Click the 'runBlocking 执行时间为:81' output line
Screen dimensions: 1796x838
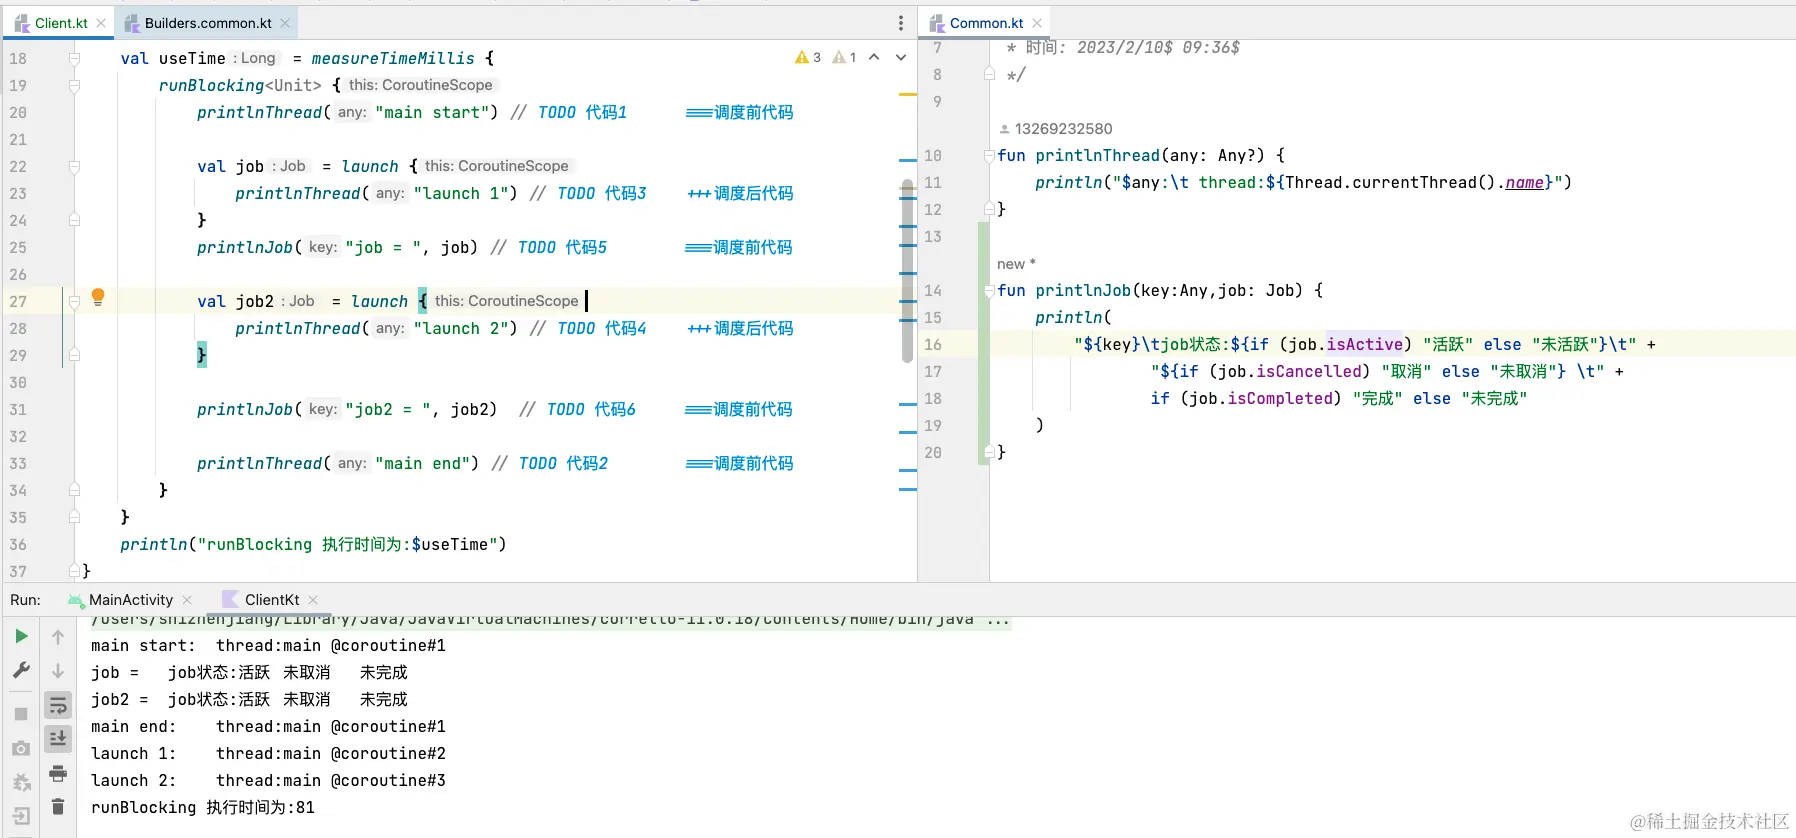point(203,808)
